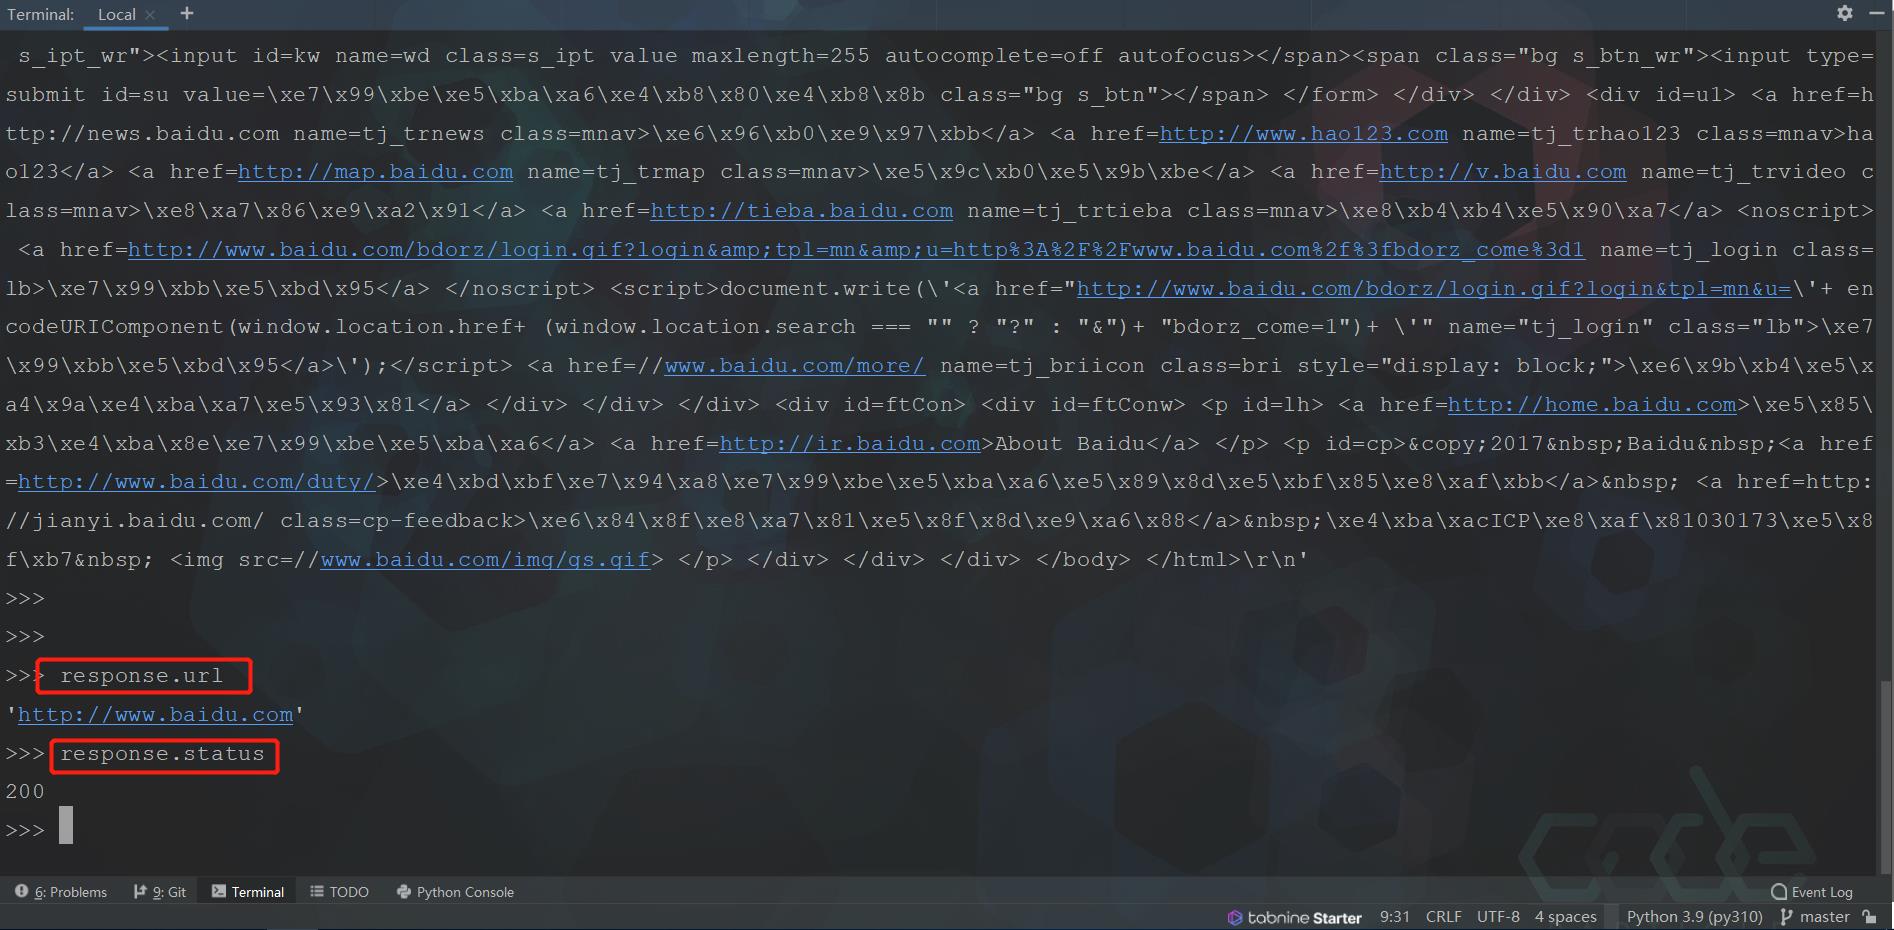Open the Git tool window
Image resolution: width=1894 pixels, height=930 pixels.
click(160, 892)
